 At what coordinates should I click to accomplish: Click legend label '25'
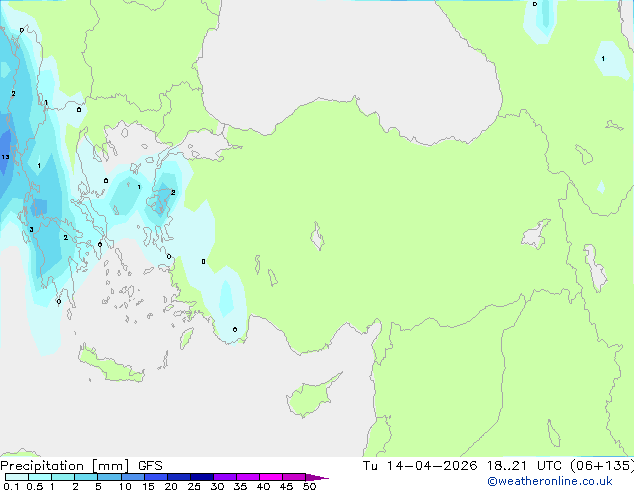pos(194,486)
